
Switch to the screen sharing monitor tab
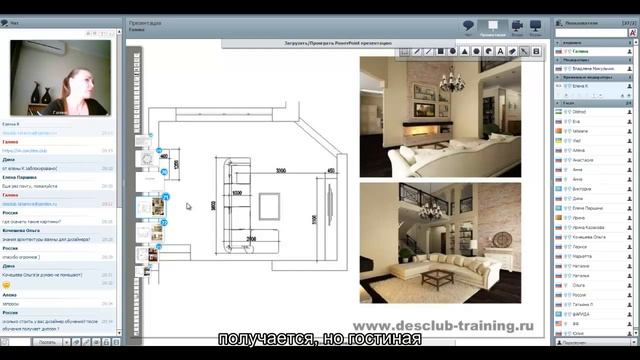tap(536, 27)
